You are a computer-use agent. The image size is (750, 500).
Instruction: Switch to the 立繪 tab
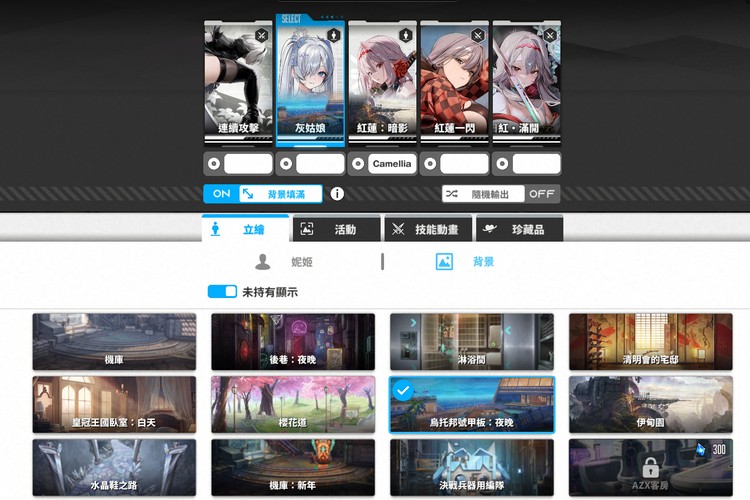click(x=245, y=229)
